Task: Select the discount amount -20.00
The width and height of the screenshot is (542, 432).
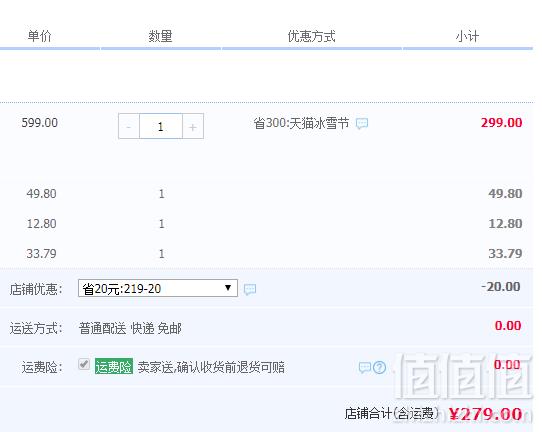Action: 501,287
